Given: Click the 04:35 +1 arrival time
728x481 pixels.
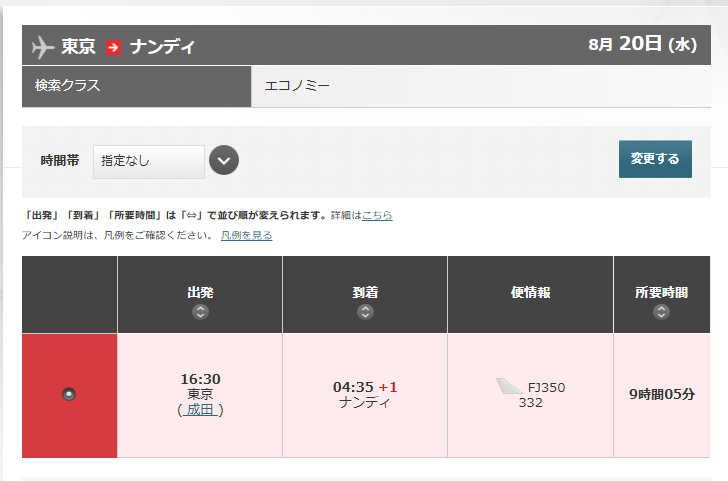Looking at the screenshot, I should (x=365, y=387).
